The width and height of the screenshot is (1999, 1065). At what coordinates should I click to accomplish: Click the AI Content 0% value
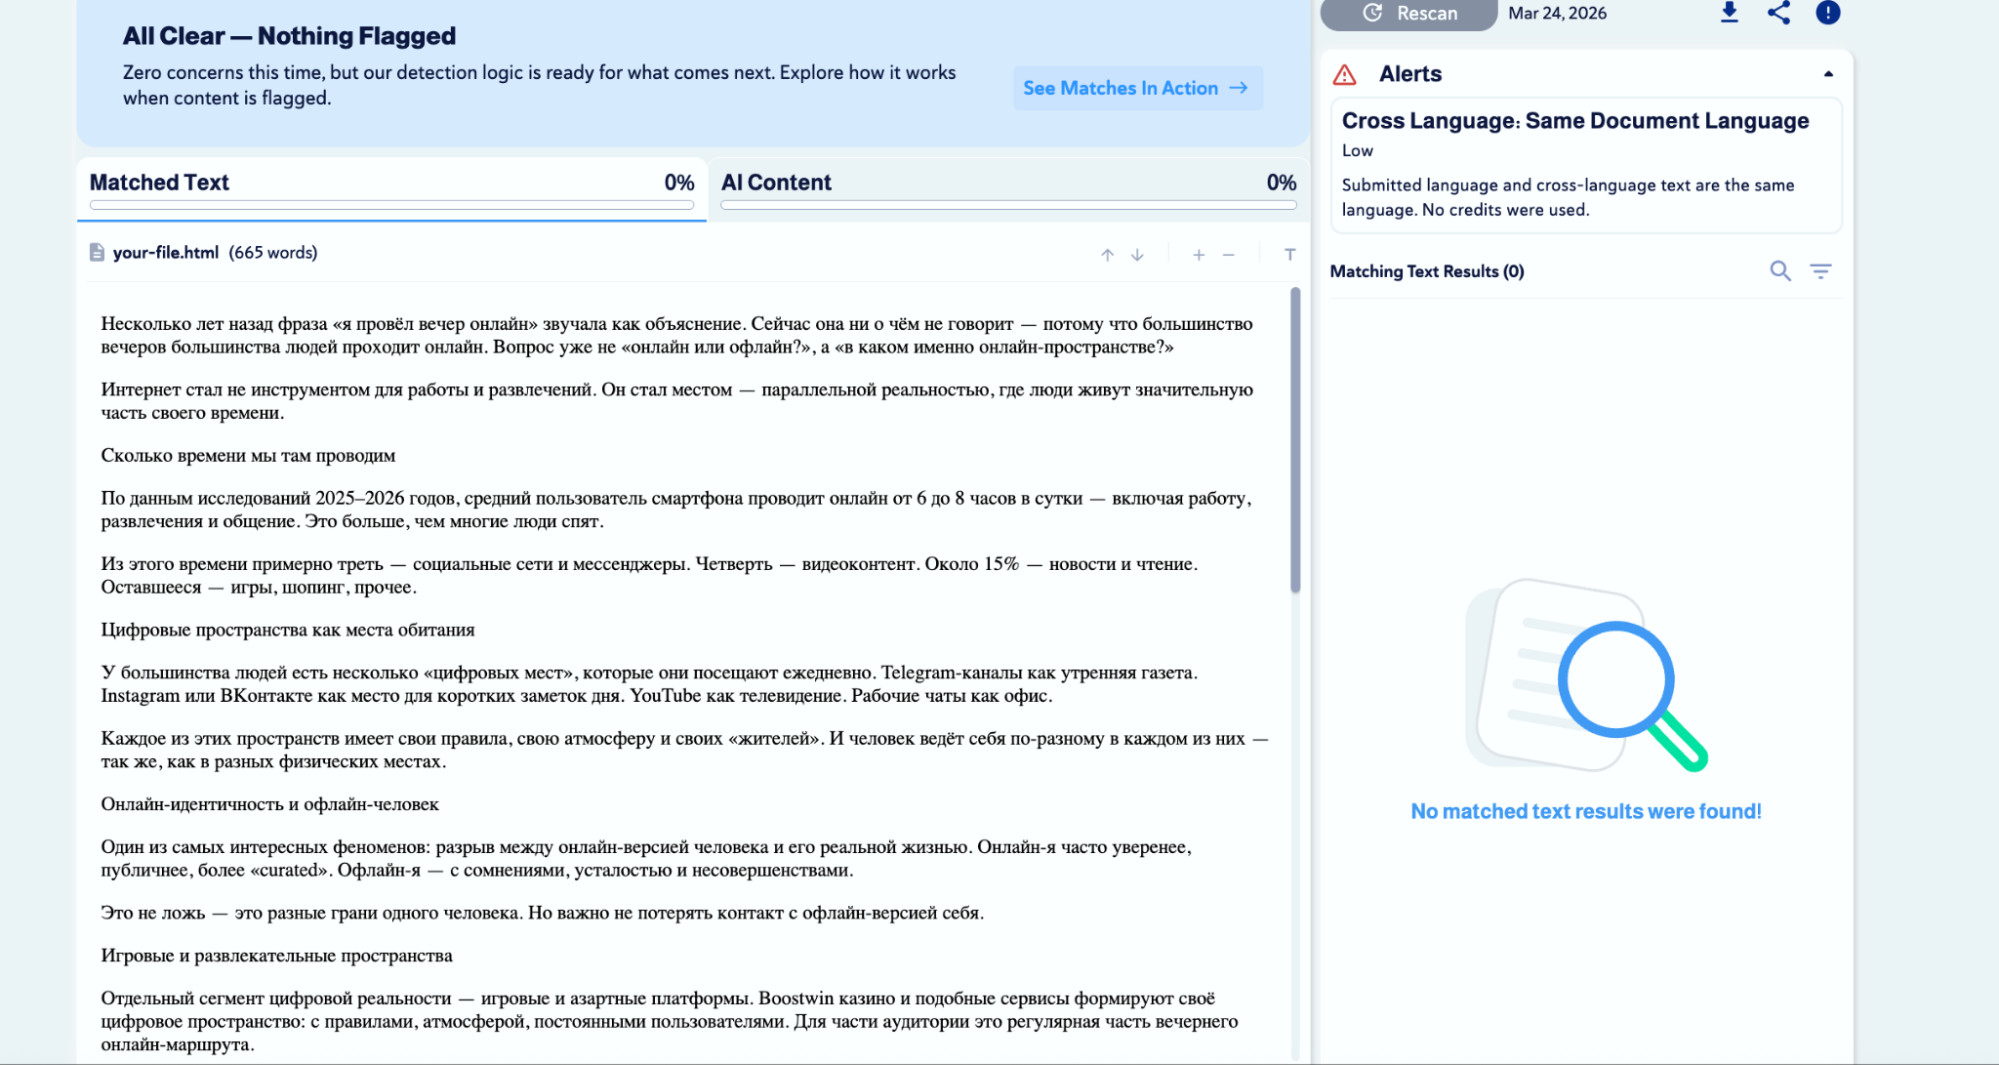pos(1281,182)
